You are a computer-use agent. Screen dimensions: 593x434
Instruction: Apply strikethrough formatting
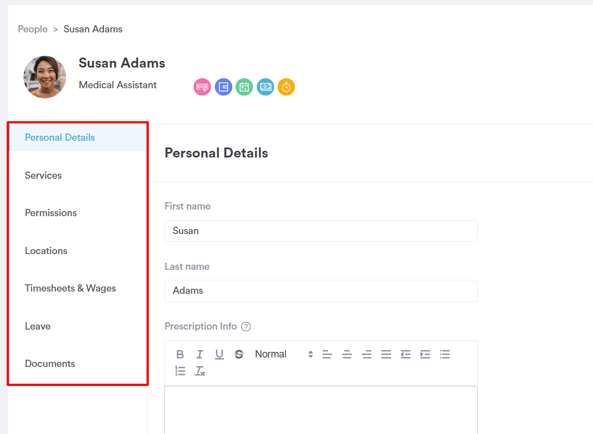click(x=239, y=354)
